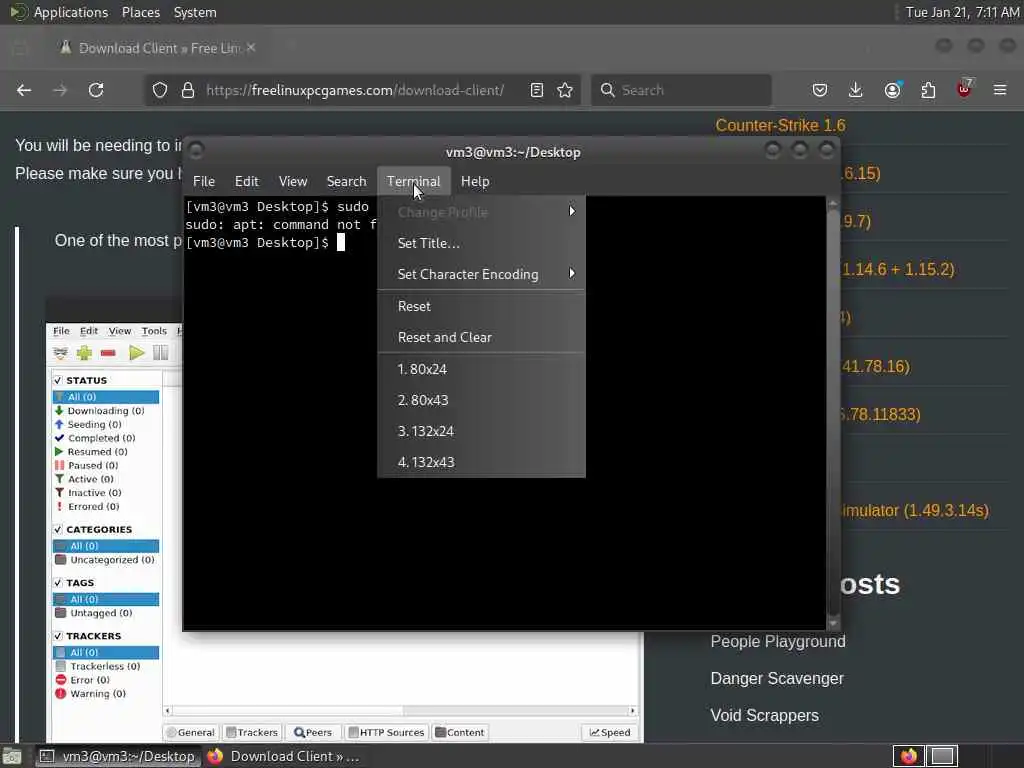
Task: Open the Pocket save icon
Action: (x=820, y=90)
